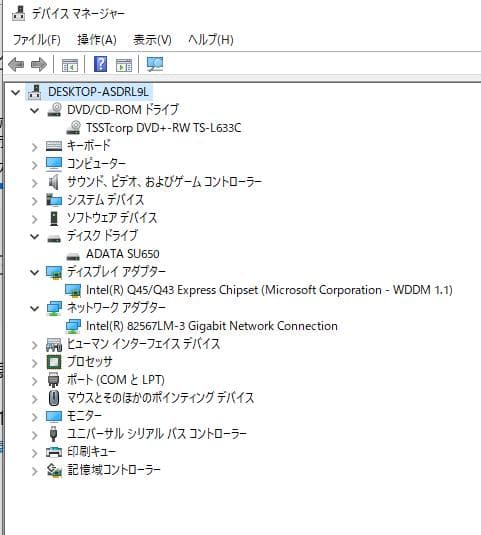
Task: Expand the サウンド、ビデオ、およびゲーム コントローラー category
Action: coord(34,183)
